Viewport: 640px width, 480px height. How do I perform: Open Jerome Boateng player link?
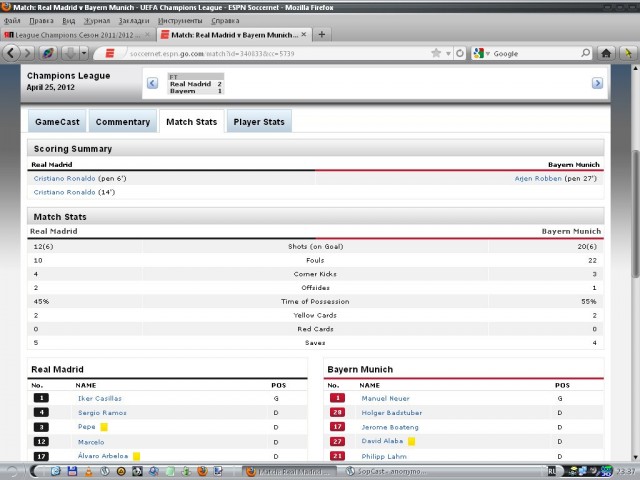tap(390, 427)
